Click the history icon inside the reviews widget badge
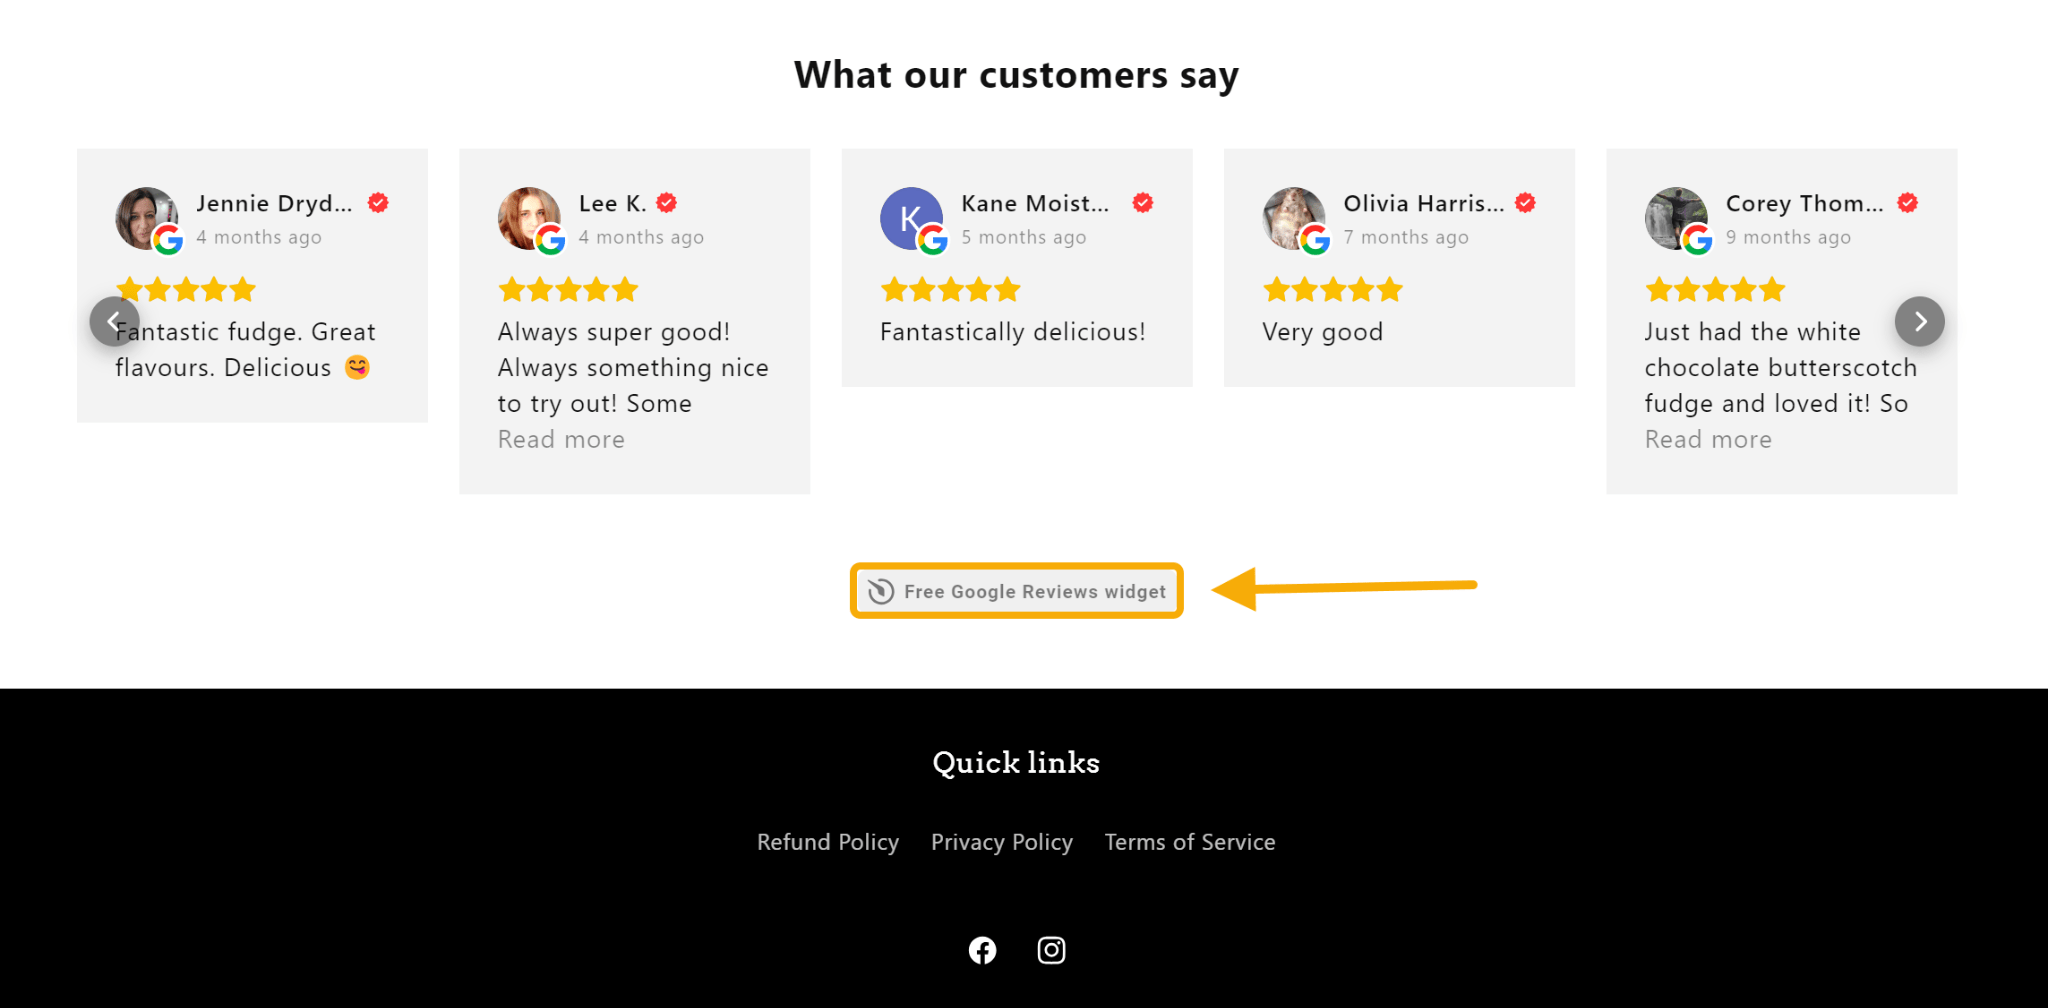Image resolution: width=2048 pixels, height=1008 pixels. click(881, 591)
